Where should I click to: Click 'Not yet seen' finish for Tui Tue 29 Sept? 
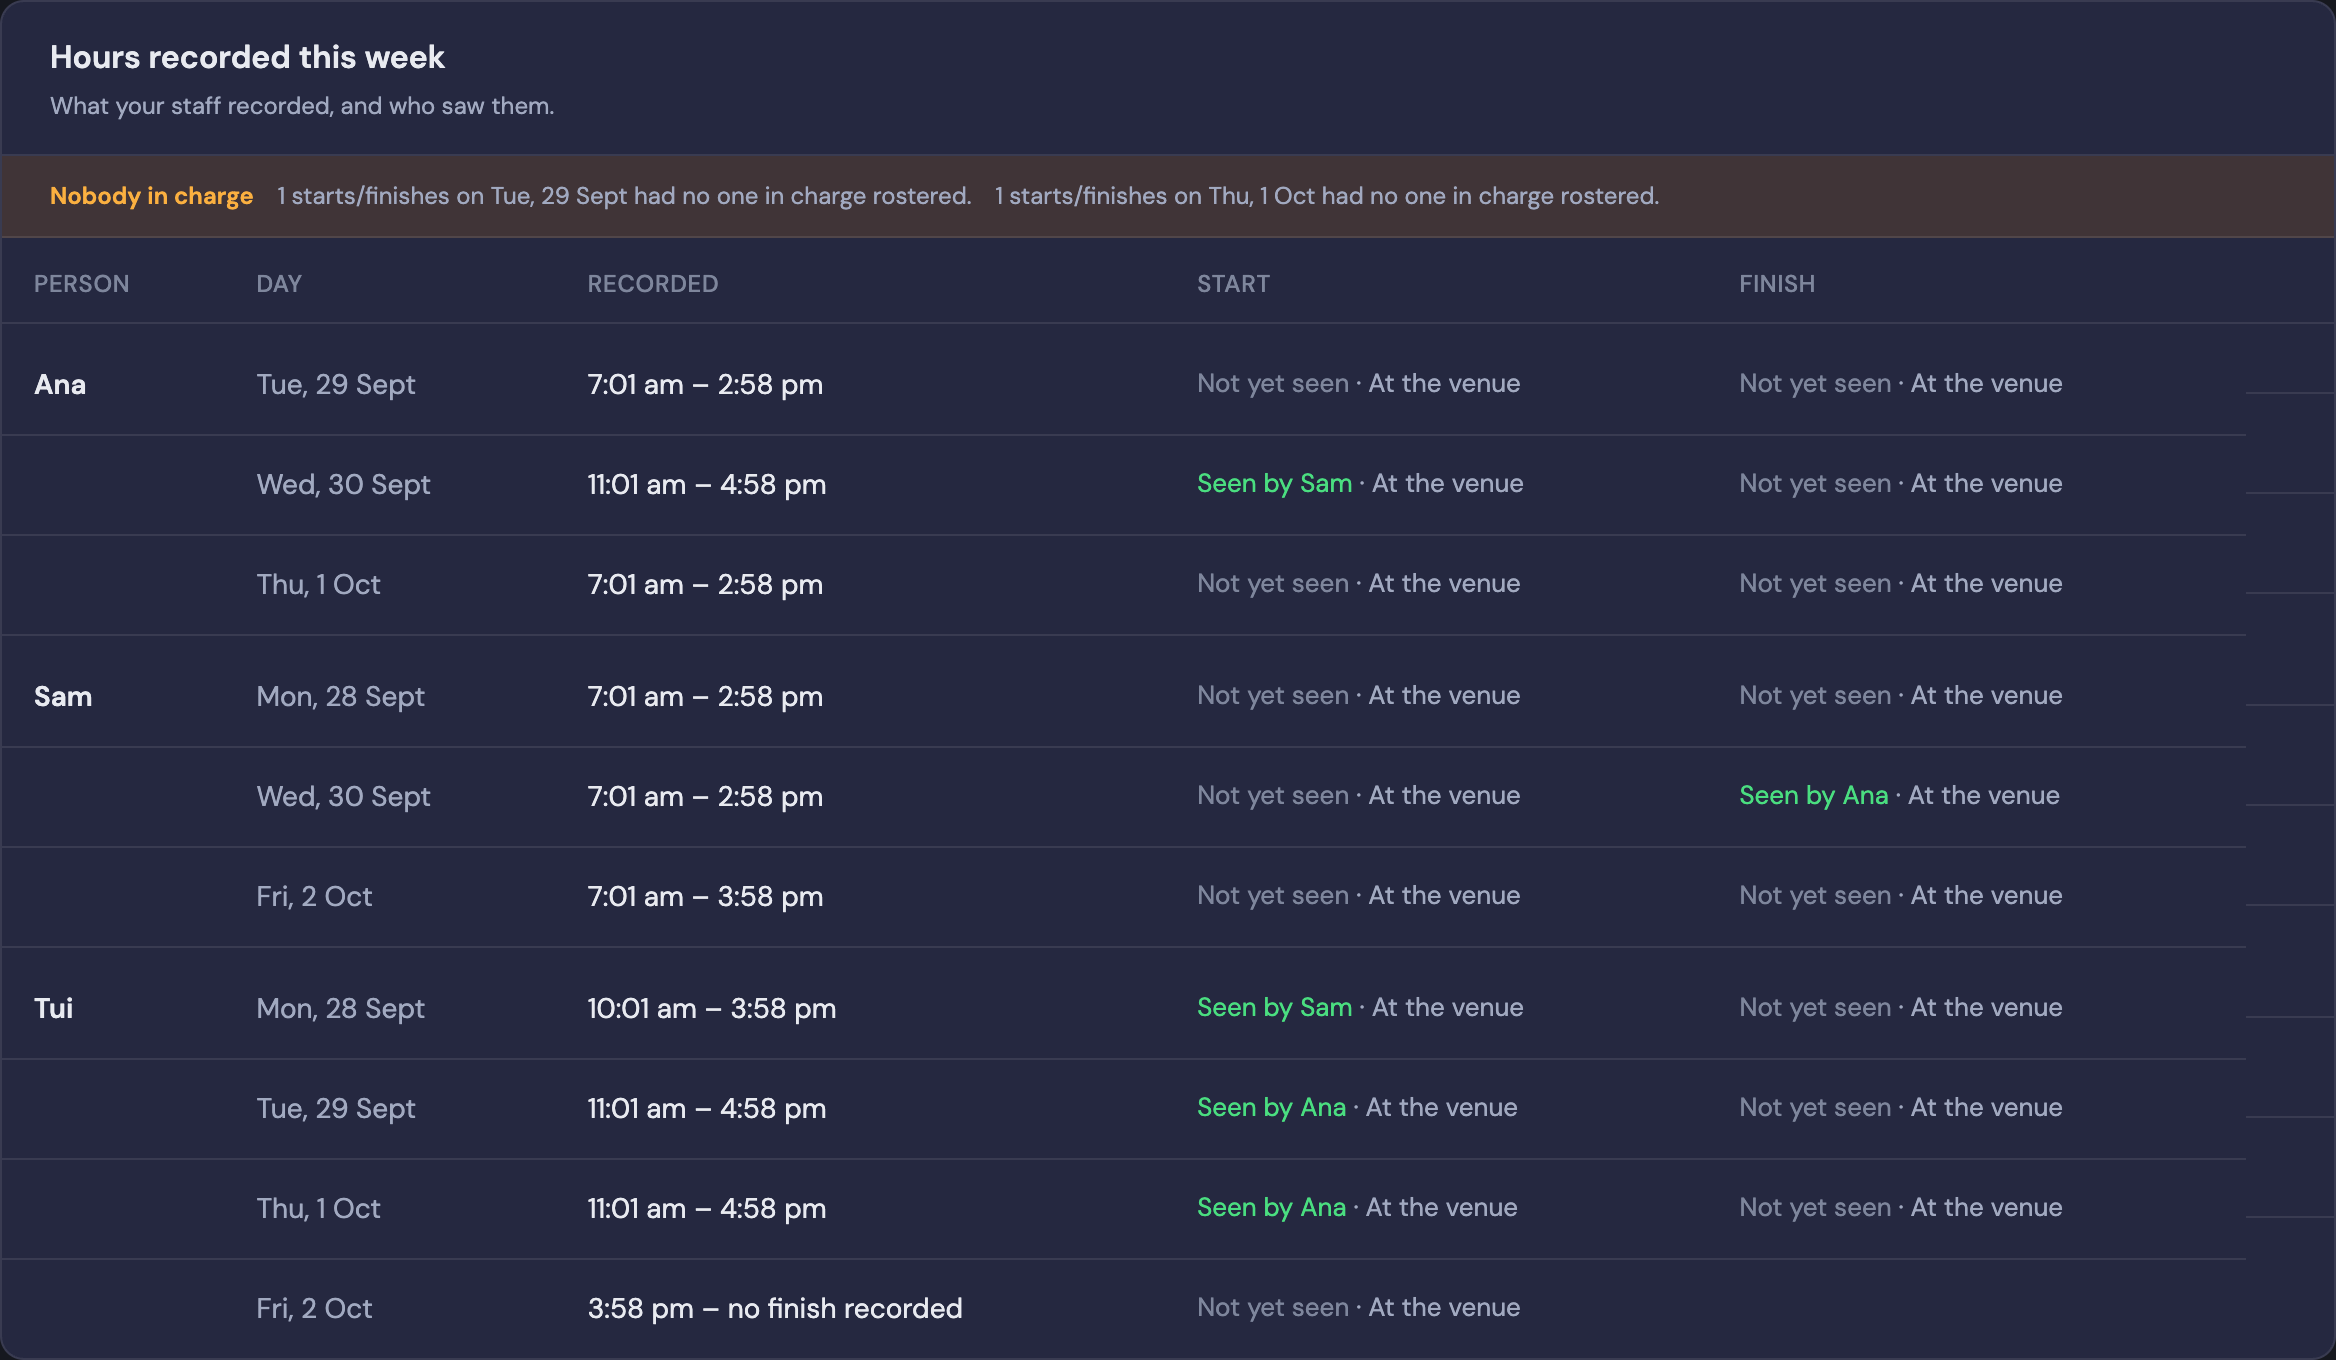click(1815, 1108)
